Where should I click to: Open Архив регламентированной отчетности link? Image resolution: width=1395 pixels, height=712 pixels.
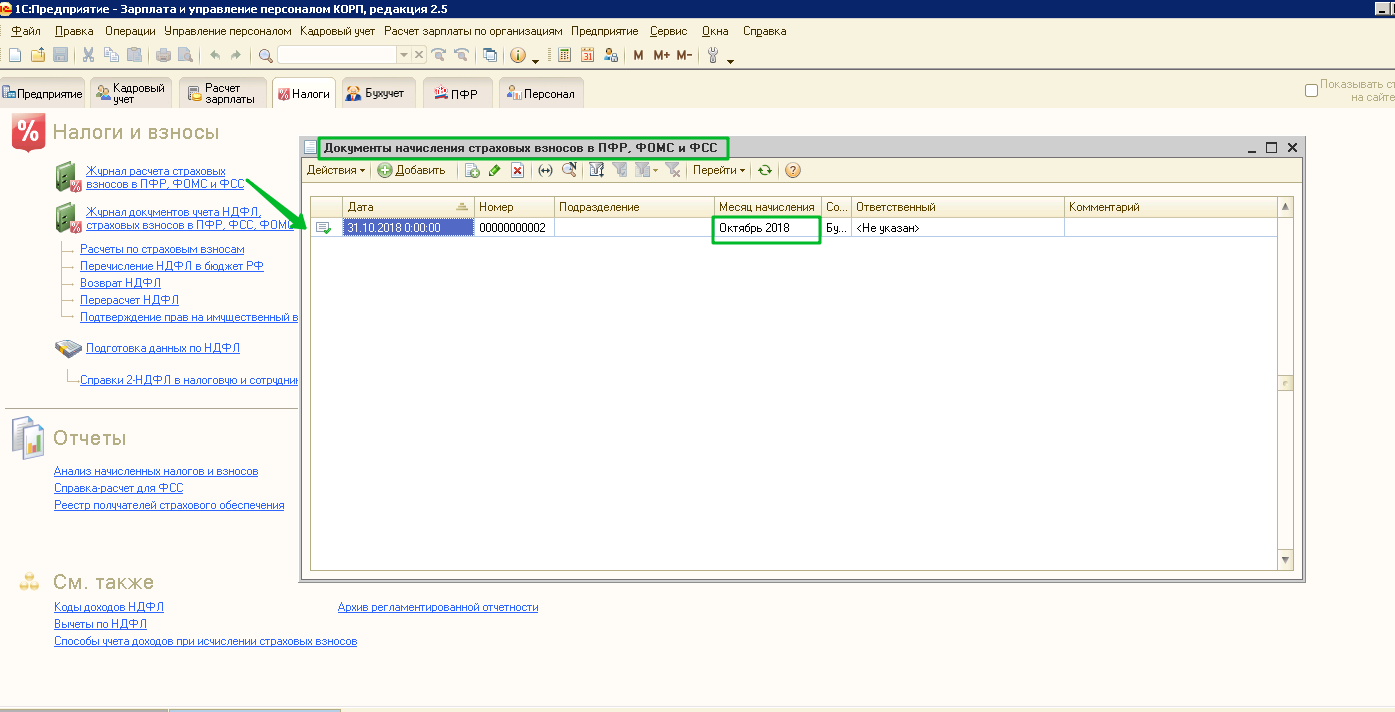click(x=438, y=607)
